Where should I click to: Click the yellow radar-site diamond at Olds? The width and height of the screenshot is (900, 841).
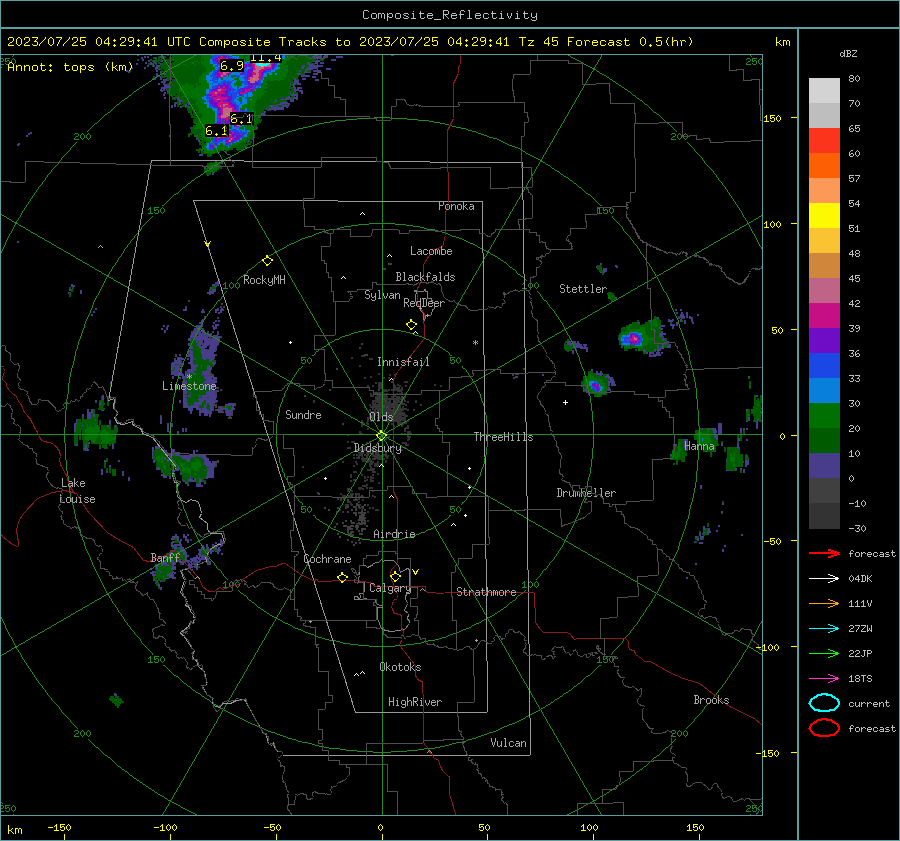[381, 436]
